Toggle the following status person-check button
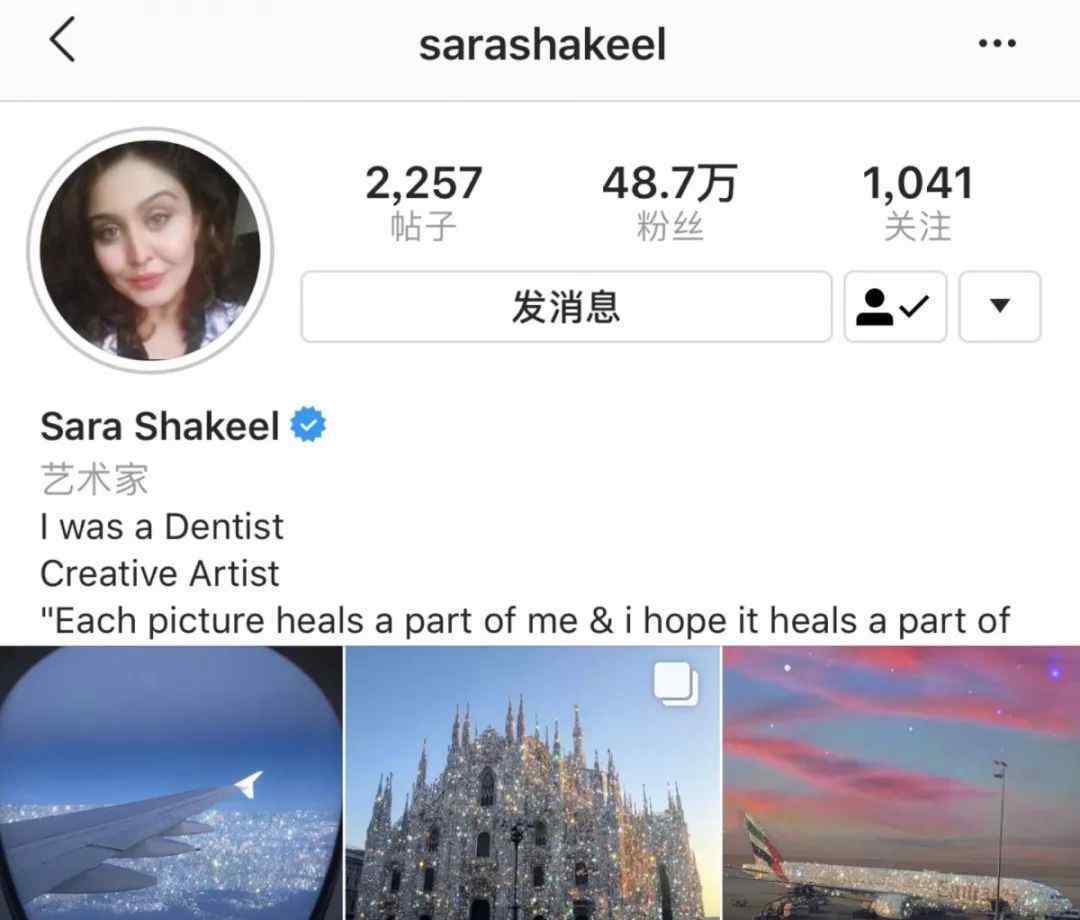Screen dimensions: 1080x920 895,306
